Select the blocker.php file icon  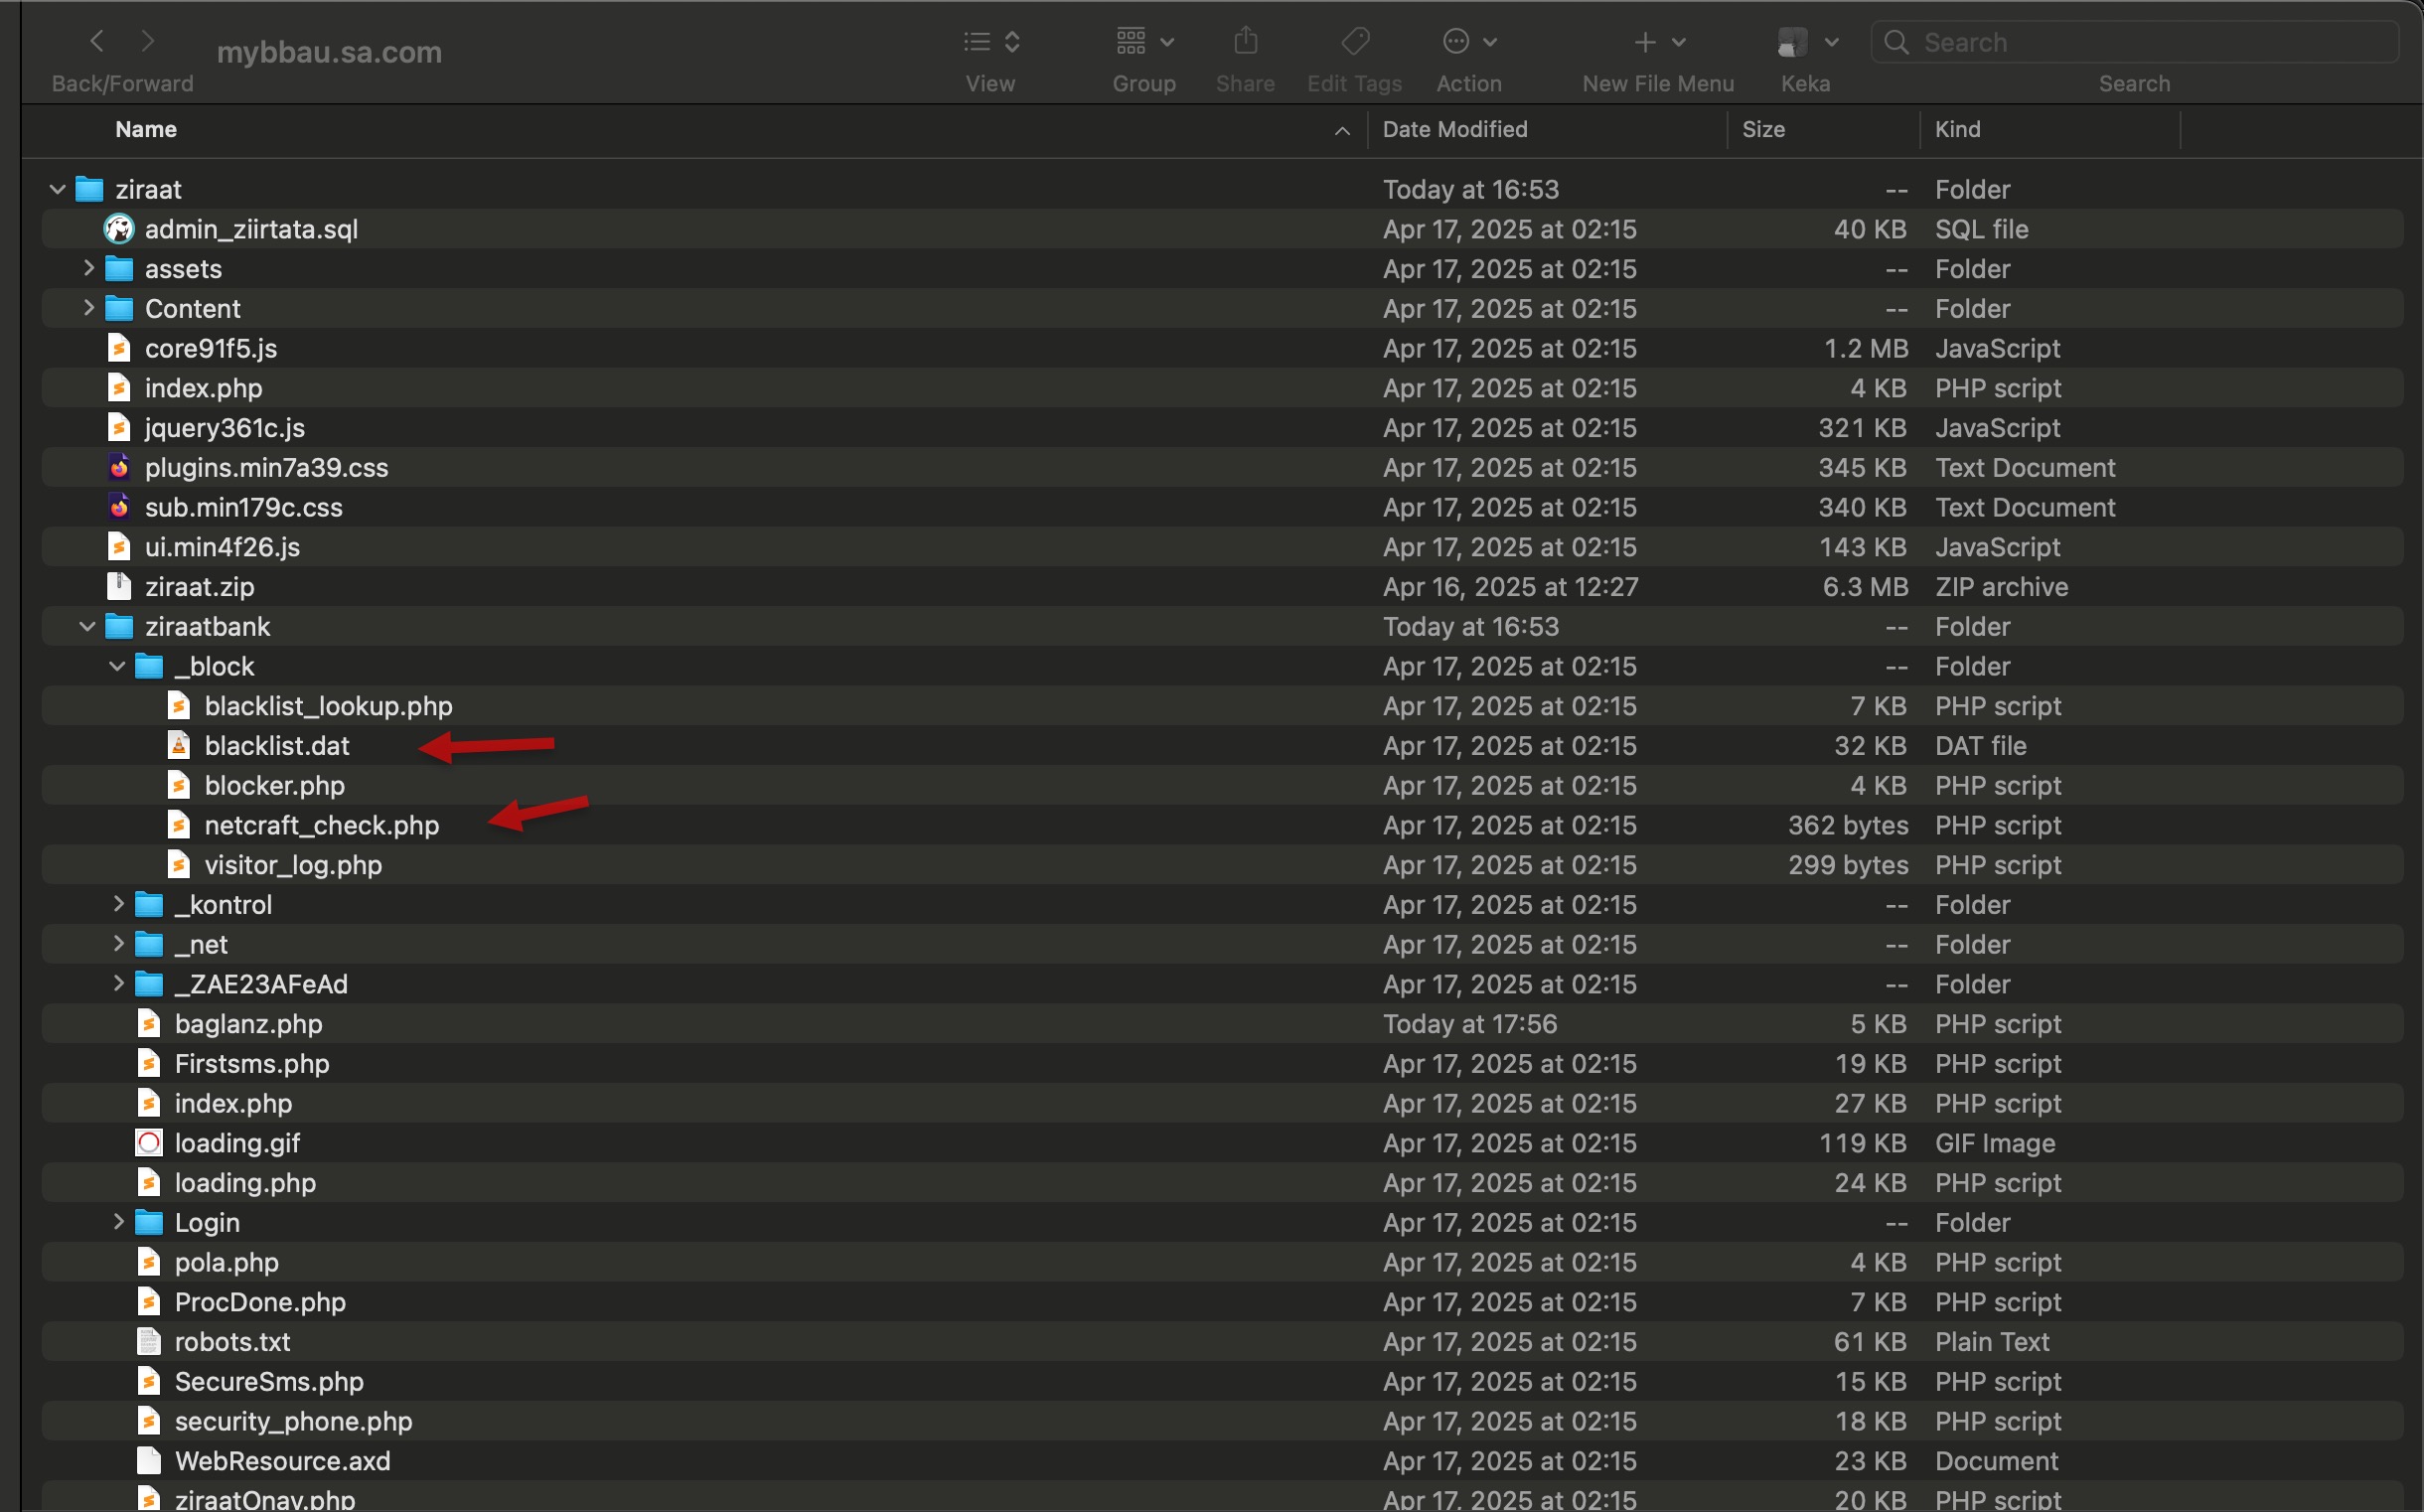pyautogui.click(x=179, y=785)
